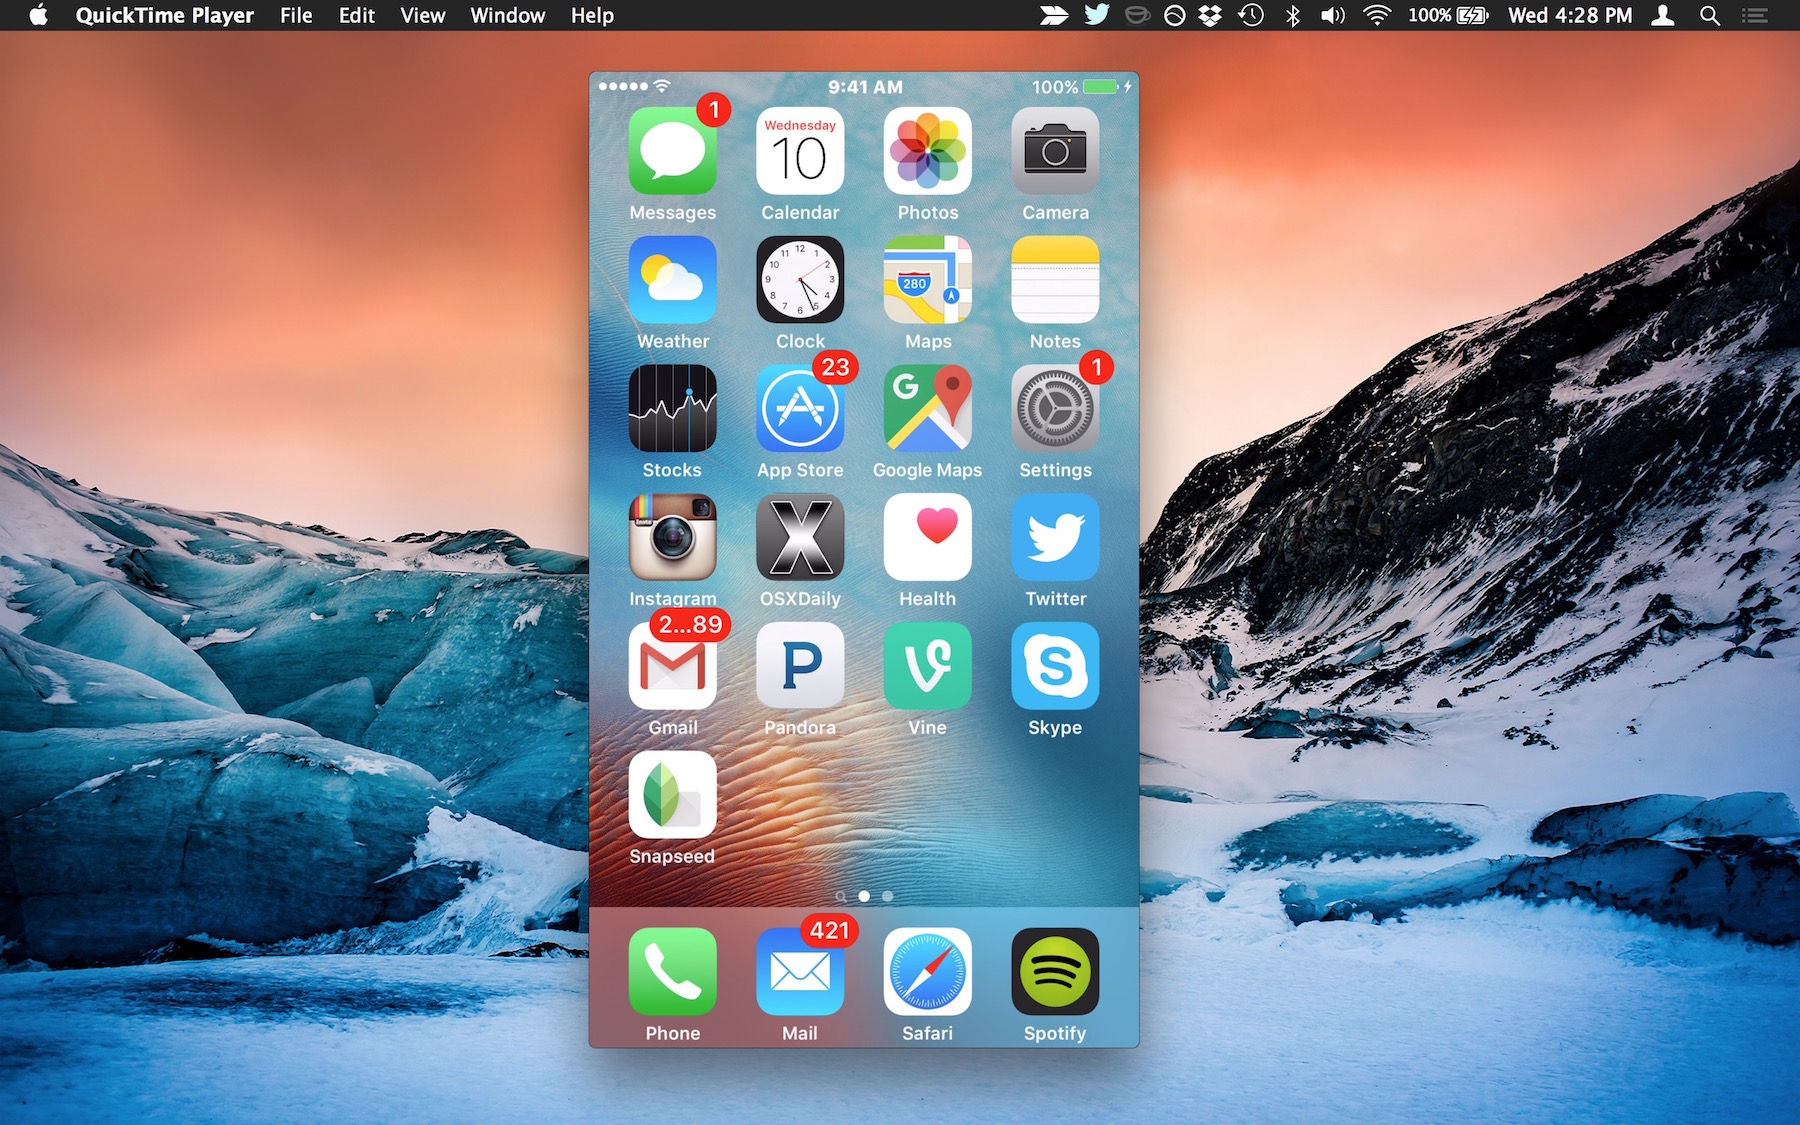Open the user account menu icon
The width and height of the screenshot is (1800, 1125).
[1663, 15]
